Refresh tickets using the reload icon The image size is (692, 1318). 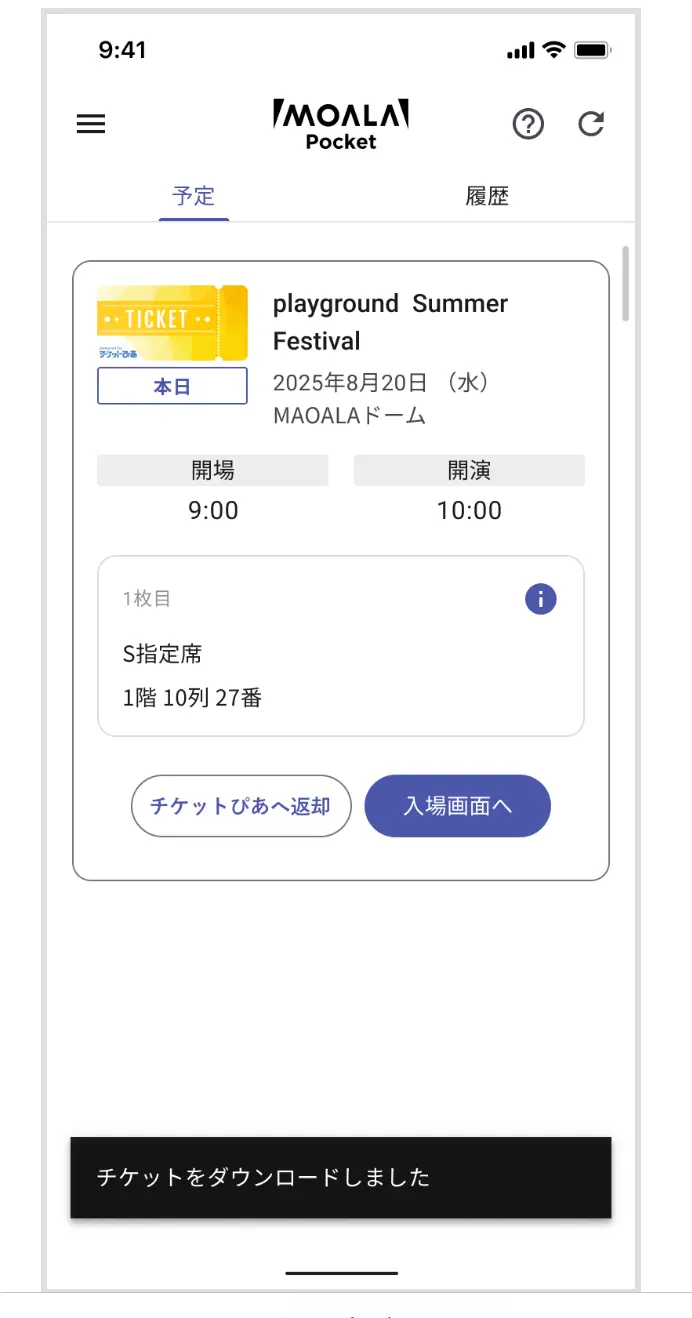(x=591, y=124)
